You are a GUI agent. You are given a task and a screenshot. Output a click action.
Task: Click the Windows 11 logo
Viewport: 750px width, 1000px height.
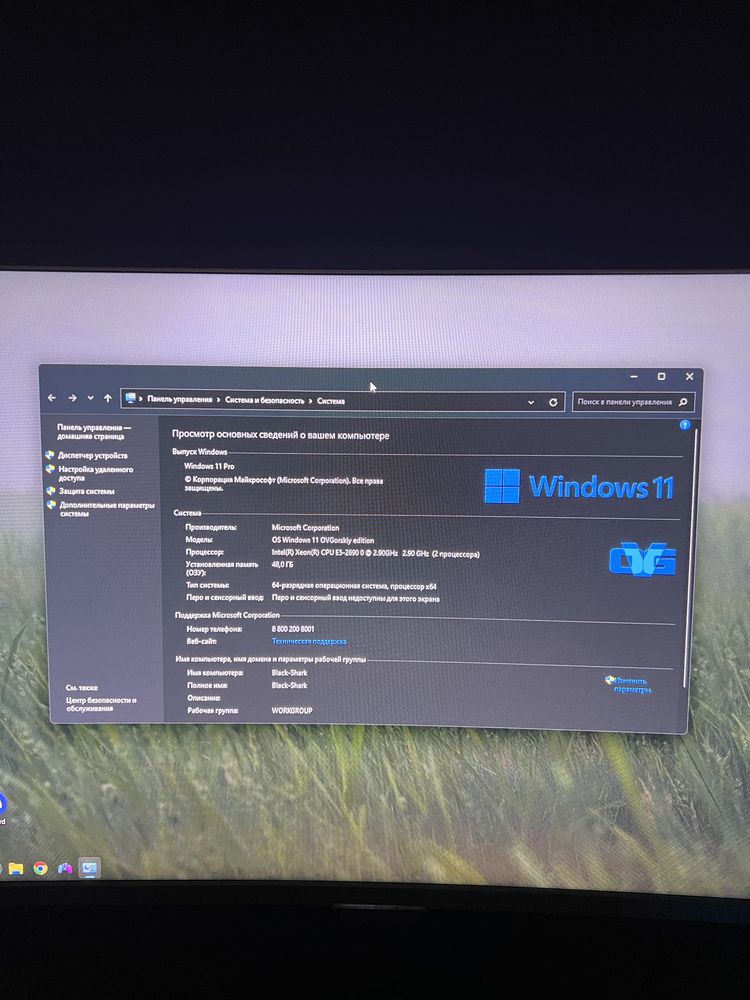[x=578, y=487]
